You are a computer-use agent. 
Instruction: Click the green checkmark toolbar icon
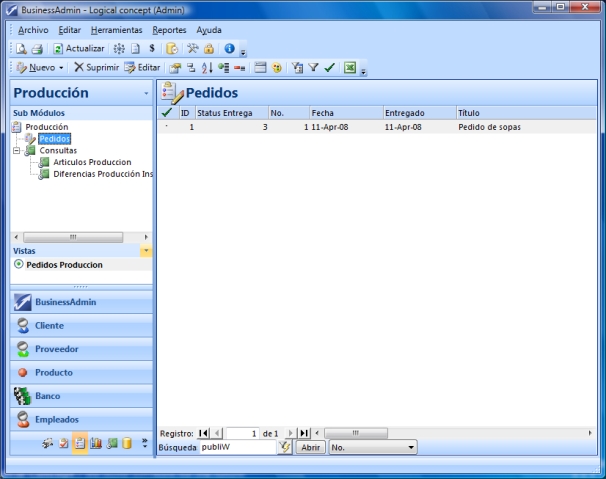tap(328, 67)
